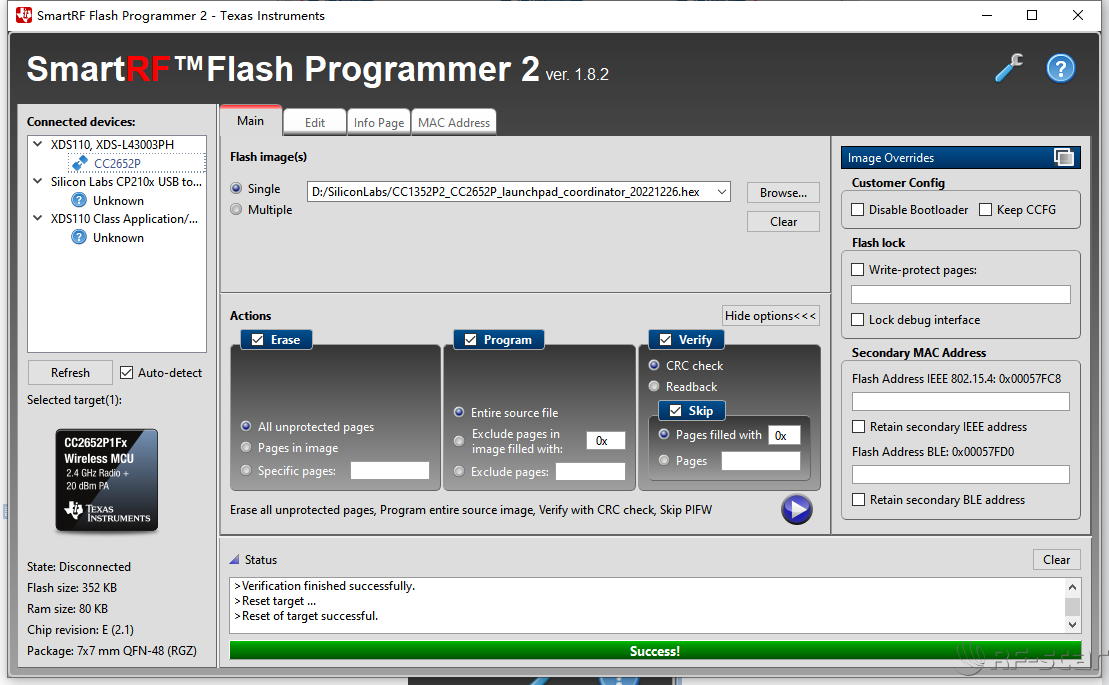Collapse the Status panel triangle
The height and width of the screenshot is (685, 1109).
(235, 560)
